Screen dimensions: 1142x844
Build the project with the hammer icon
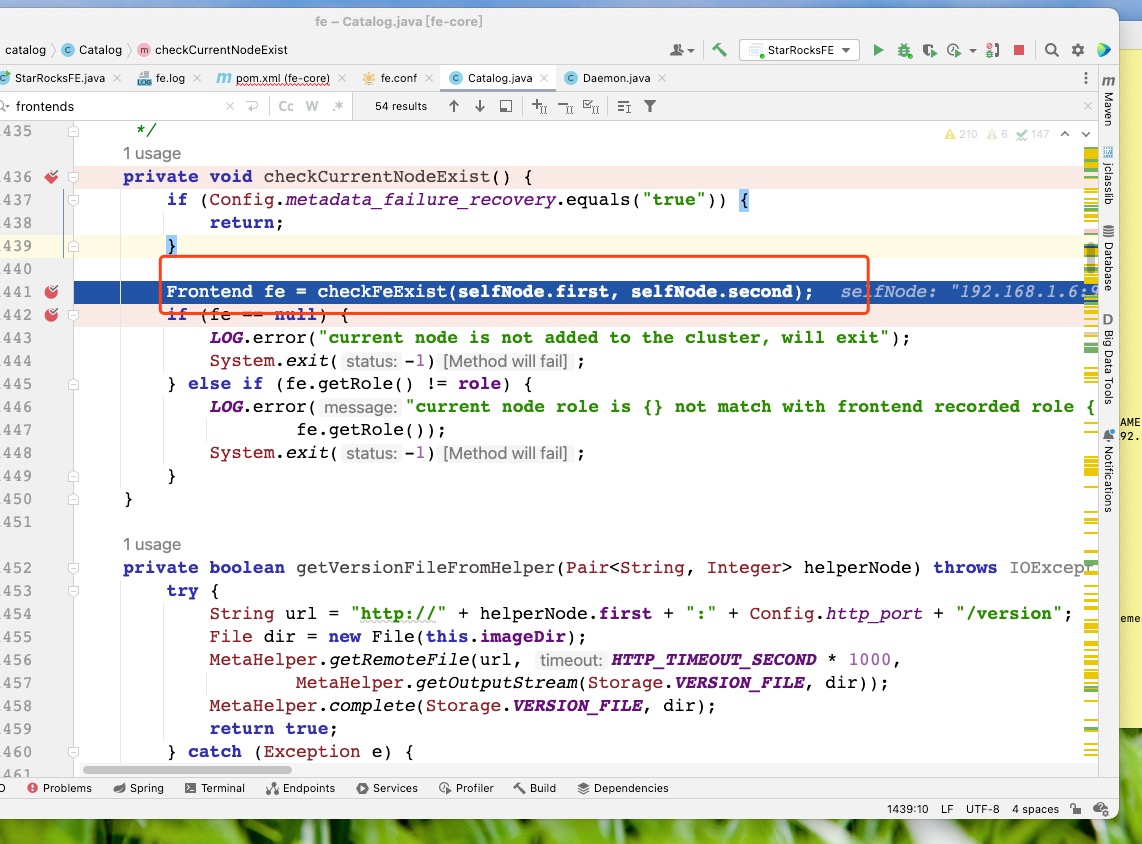pos(719,50)
